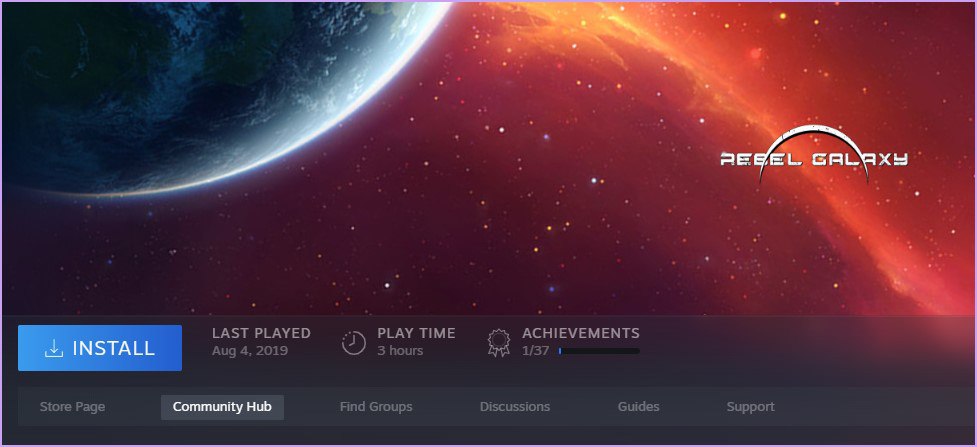Open the Store Page tab
977x447 pixels.
pos(72,407)
